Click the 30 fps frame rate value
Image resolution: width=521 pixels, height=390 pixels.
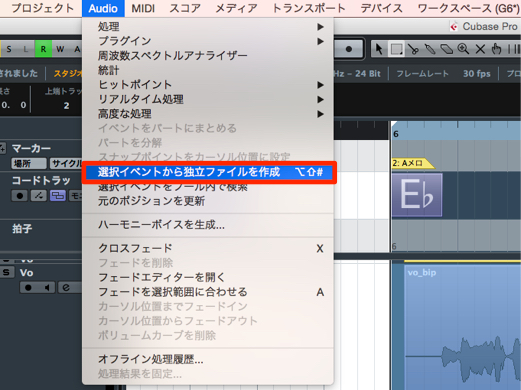[476, 74]
